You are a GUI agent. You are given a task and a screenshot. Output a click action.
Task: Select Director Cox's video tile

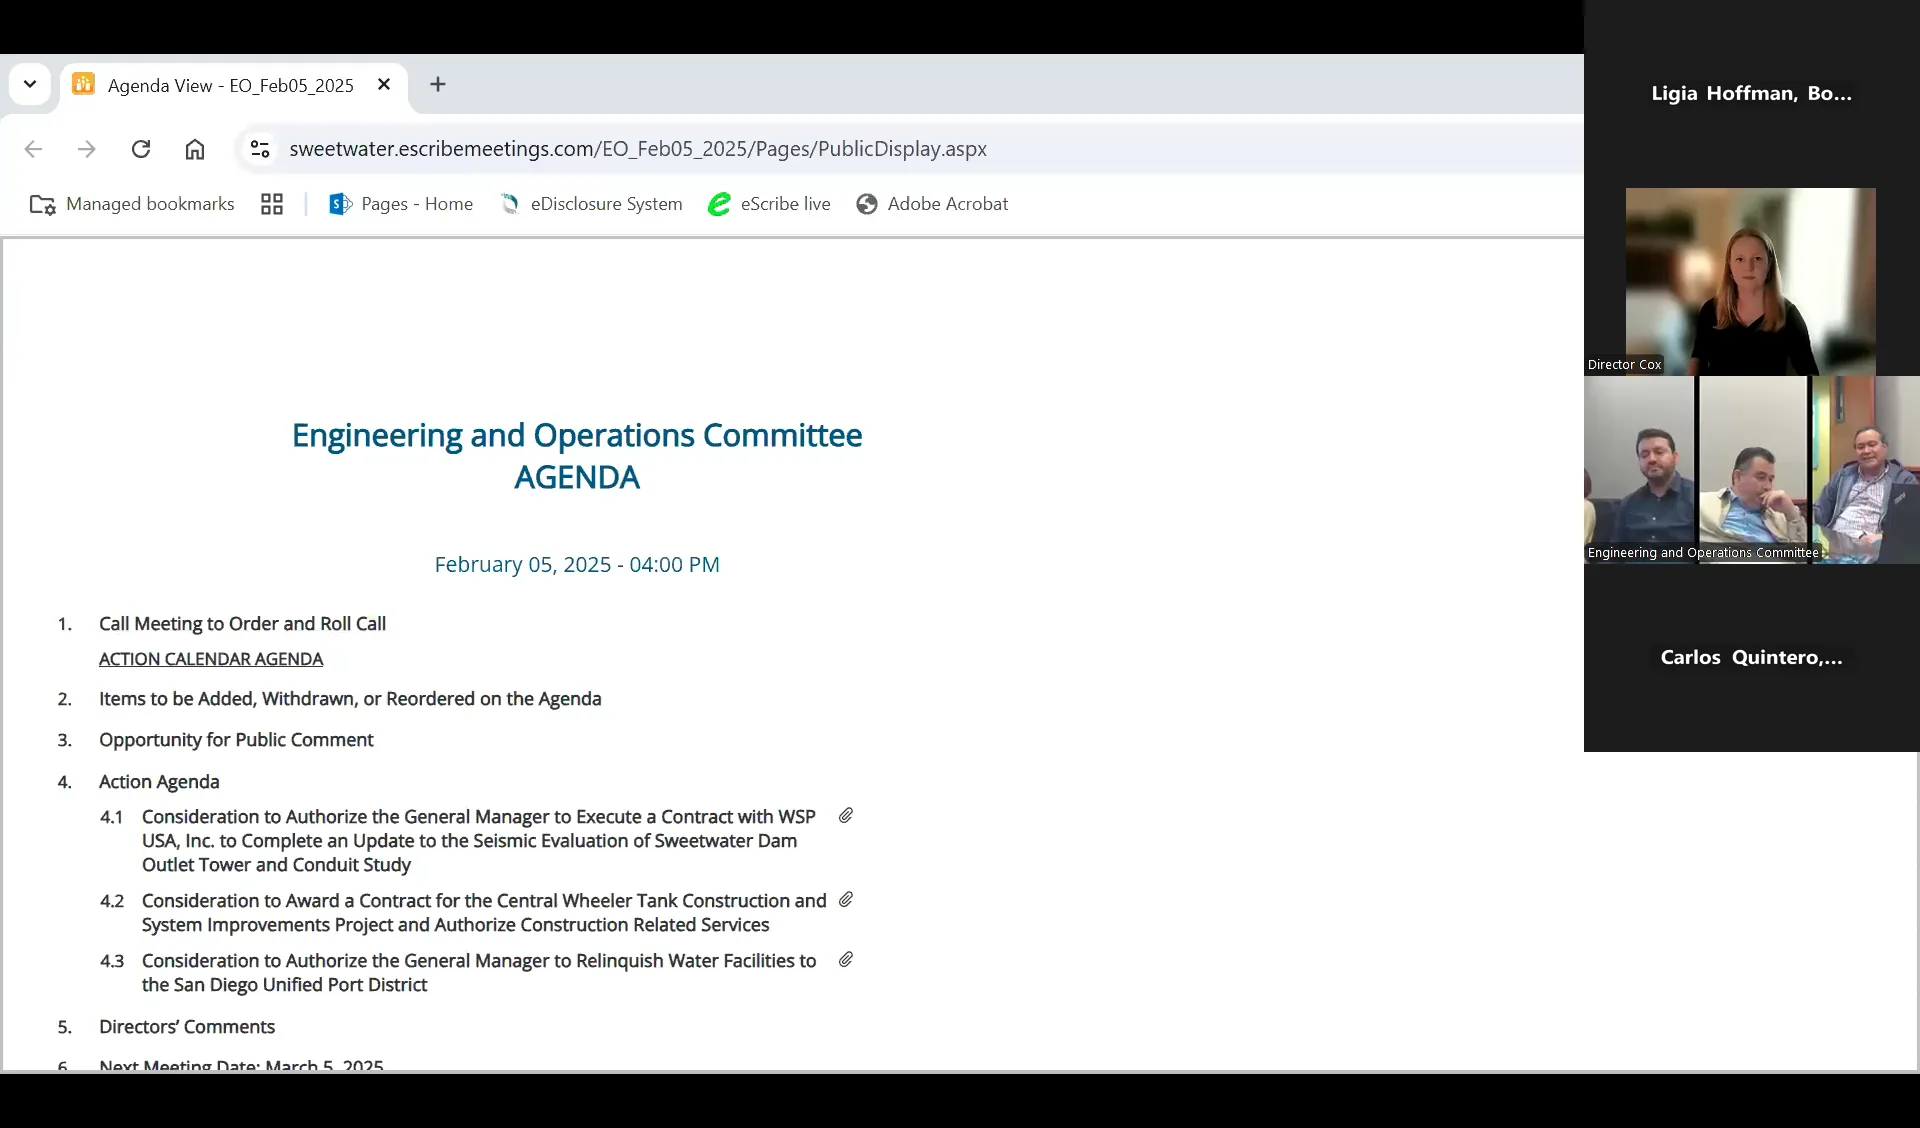pyautogui.click(x=1750, y=280)
